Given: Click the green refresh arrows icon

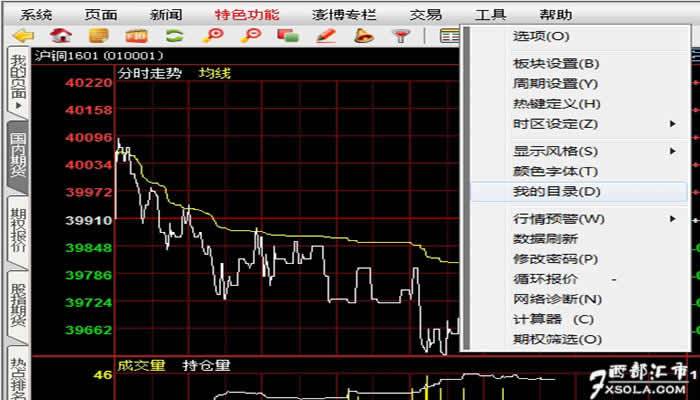Looking at the screenshot, I should 175,36.
